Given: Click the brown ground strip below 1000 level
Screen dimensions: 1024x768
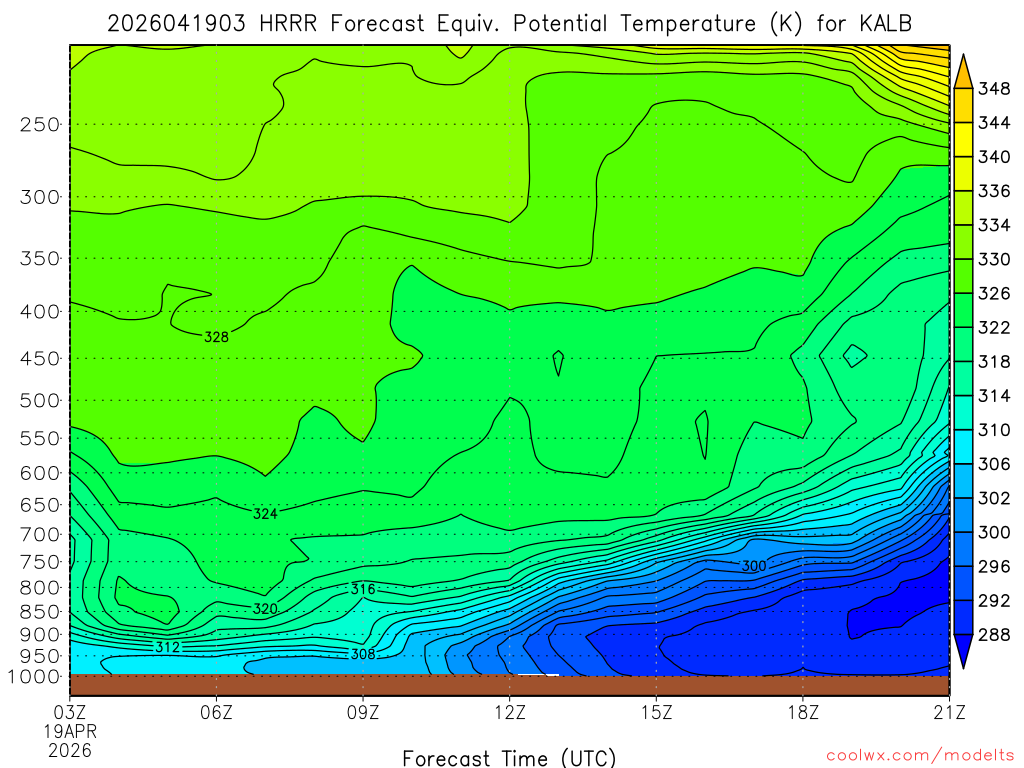Looking at the screenshot, I should (x=509, y=685).
